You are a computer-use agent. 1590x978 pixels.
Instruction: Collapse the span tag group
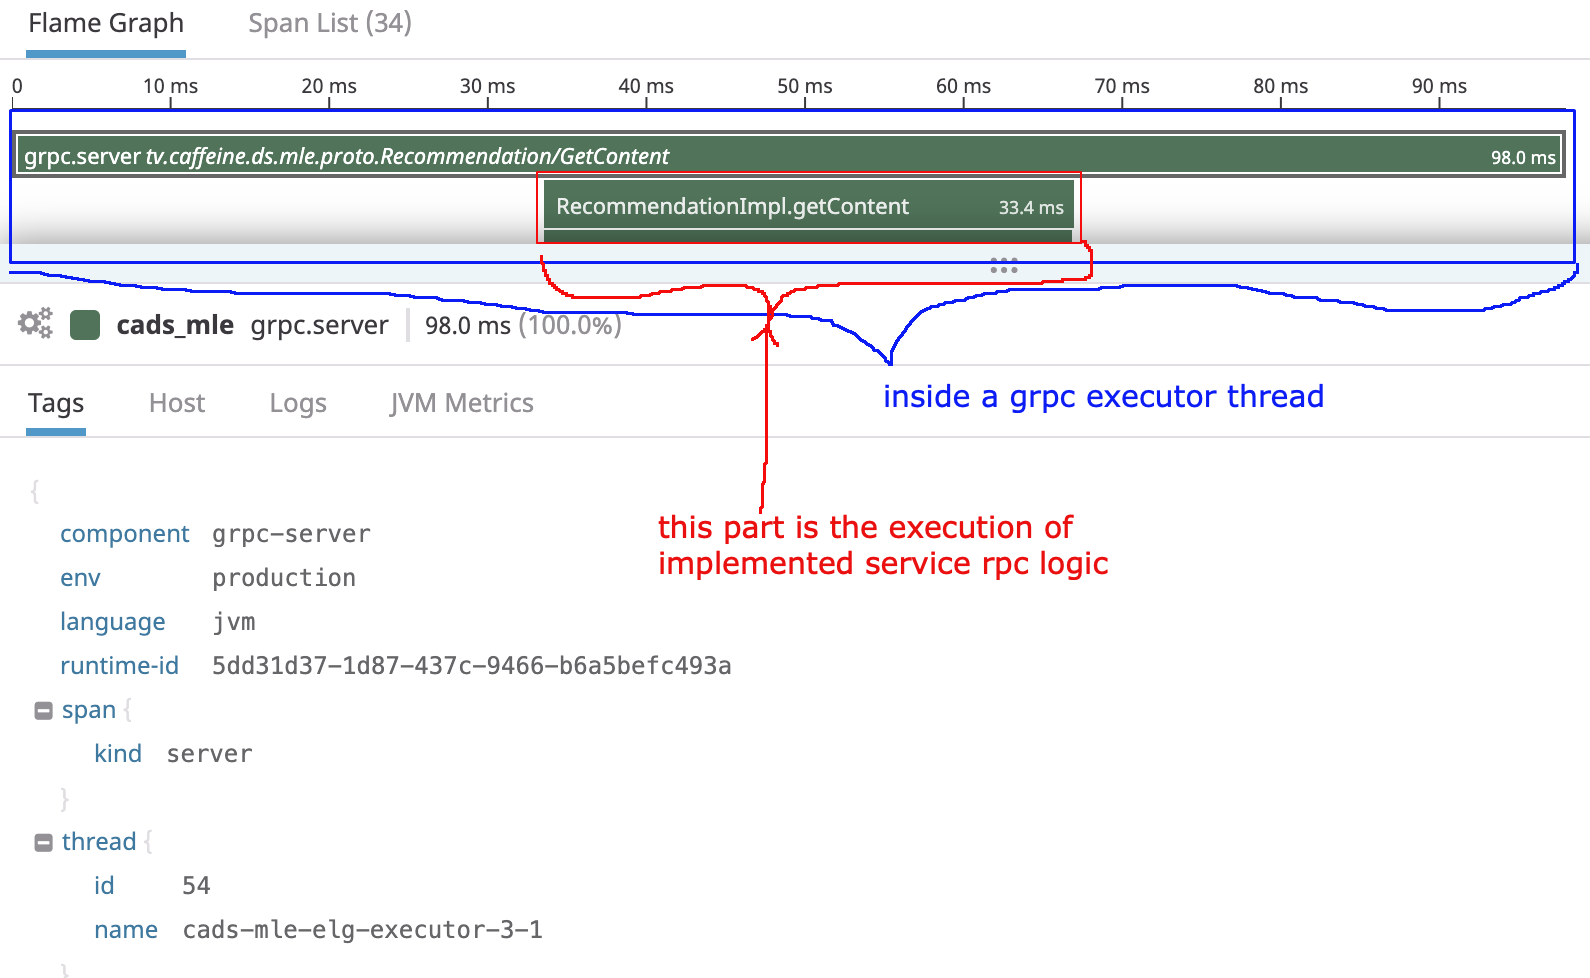[x=43, y=711]
